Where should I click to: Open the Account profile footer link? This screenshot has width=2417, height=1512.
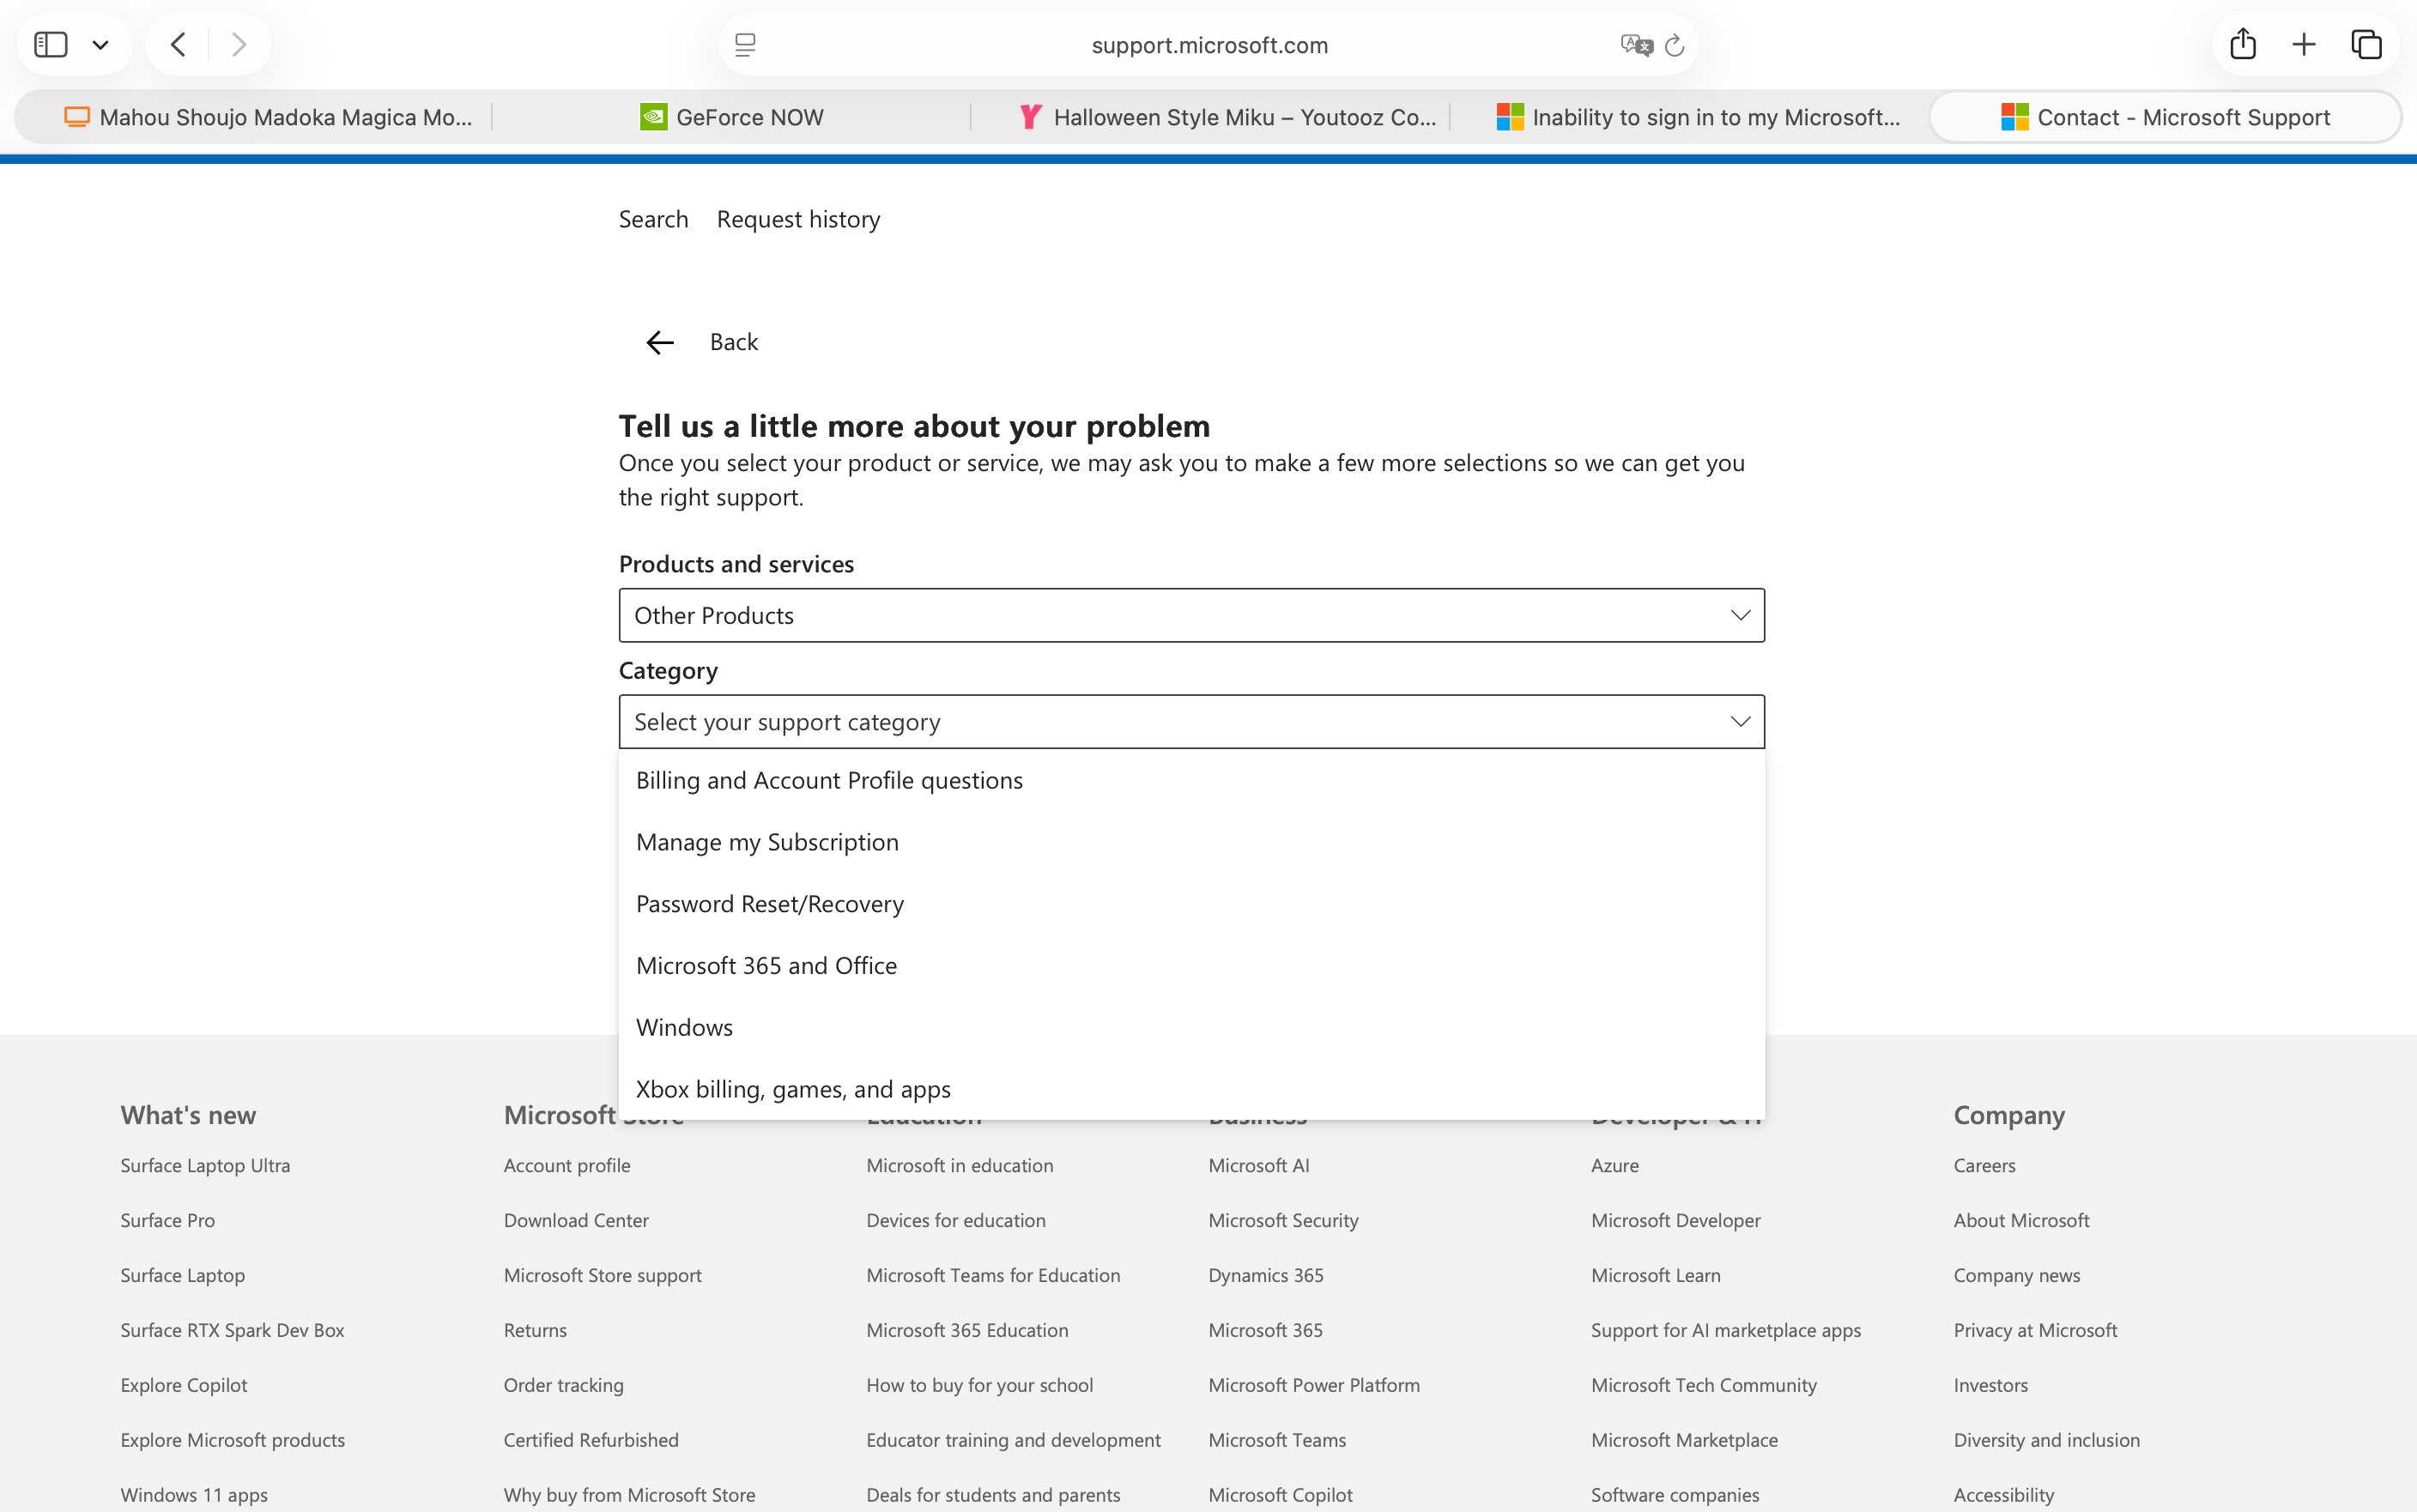(567, 1165)
